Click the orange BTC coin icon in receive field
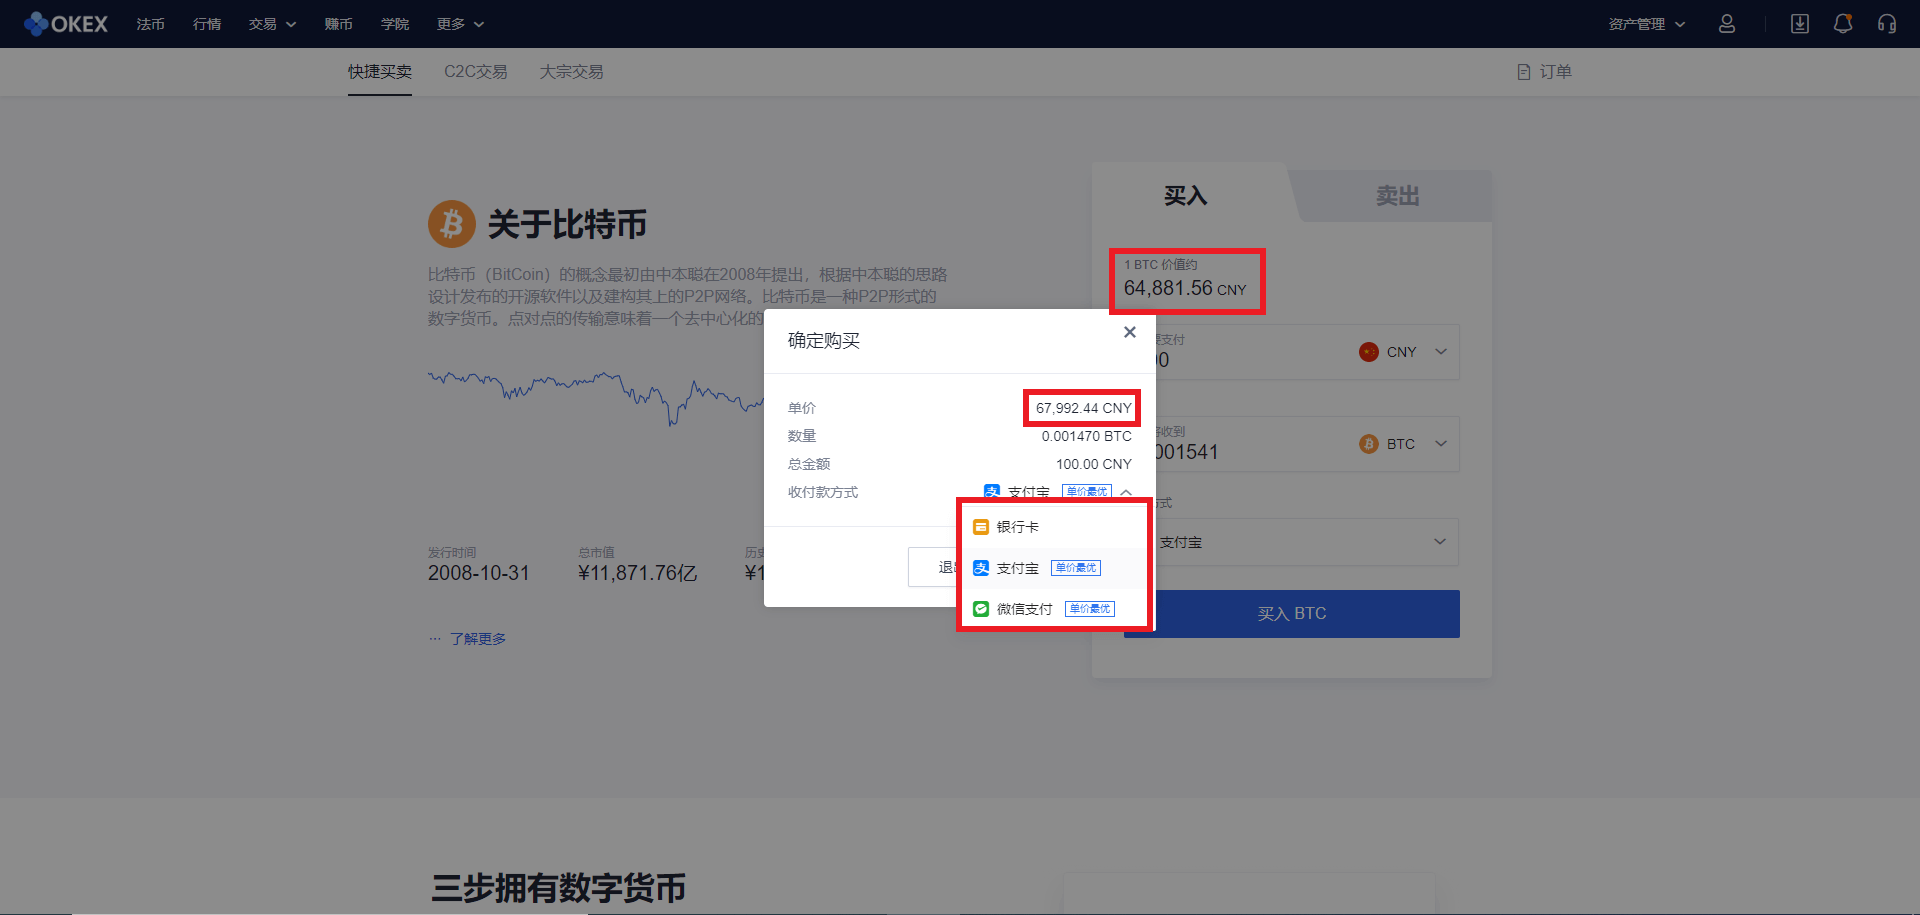The height and width of the screenshot is (915, 1920). pyautogui.click(x=1369, y=444)
